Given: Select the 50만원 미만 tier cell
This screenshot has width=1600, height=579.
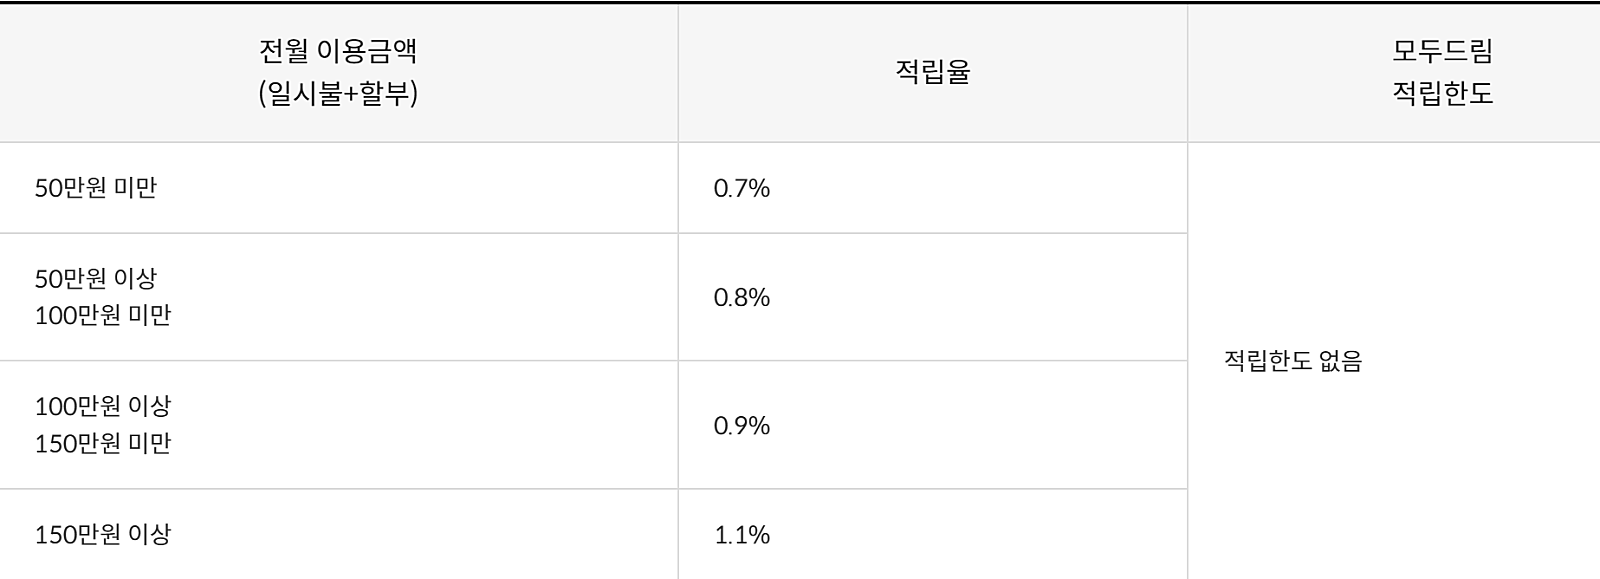Looking at the screenshot, I should (x=96, y=188).
